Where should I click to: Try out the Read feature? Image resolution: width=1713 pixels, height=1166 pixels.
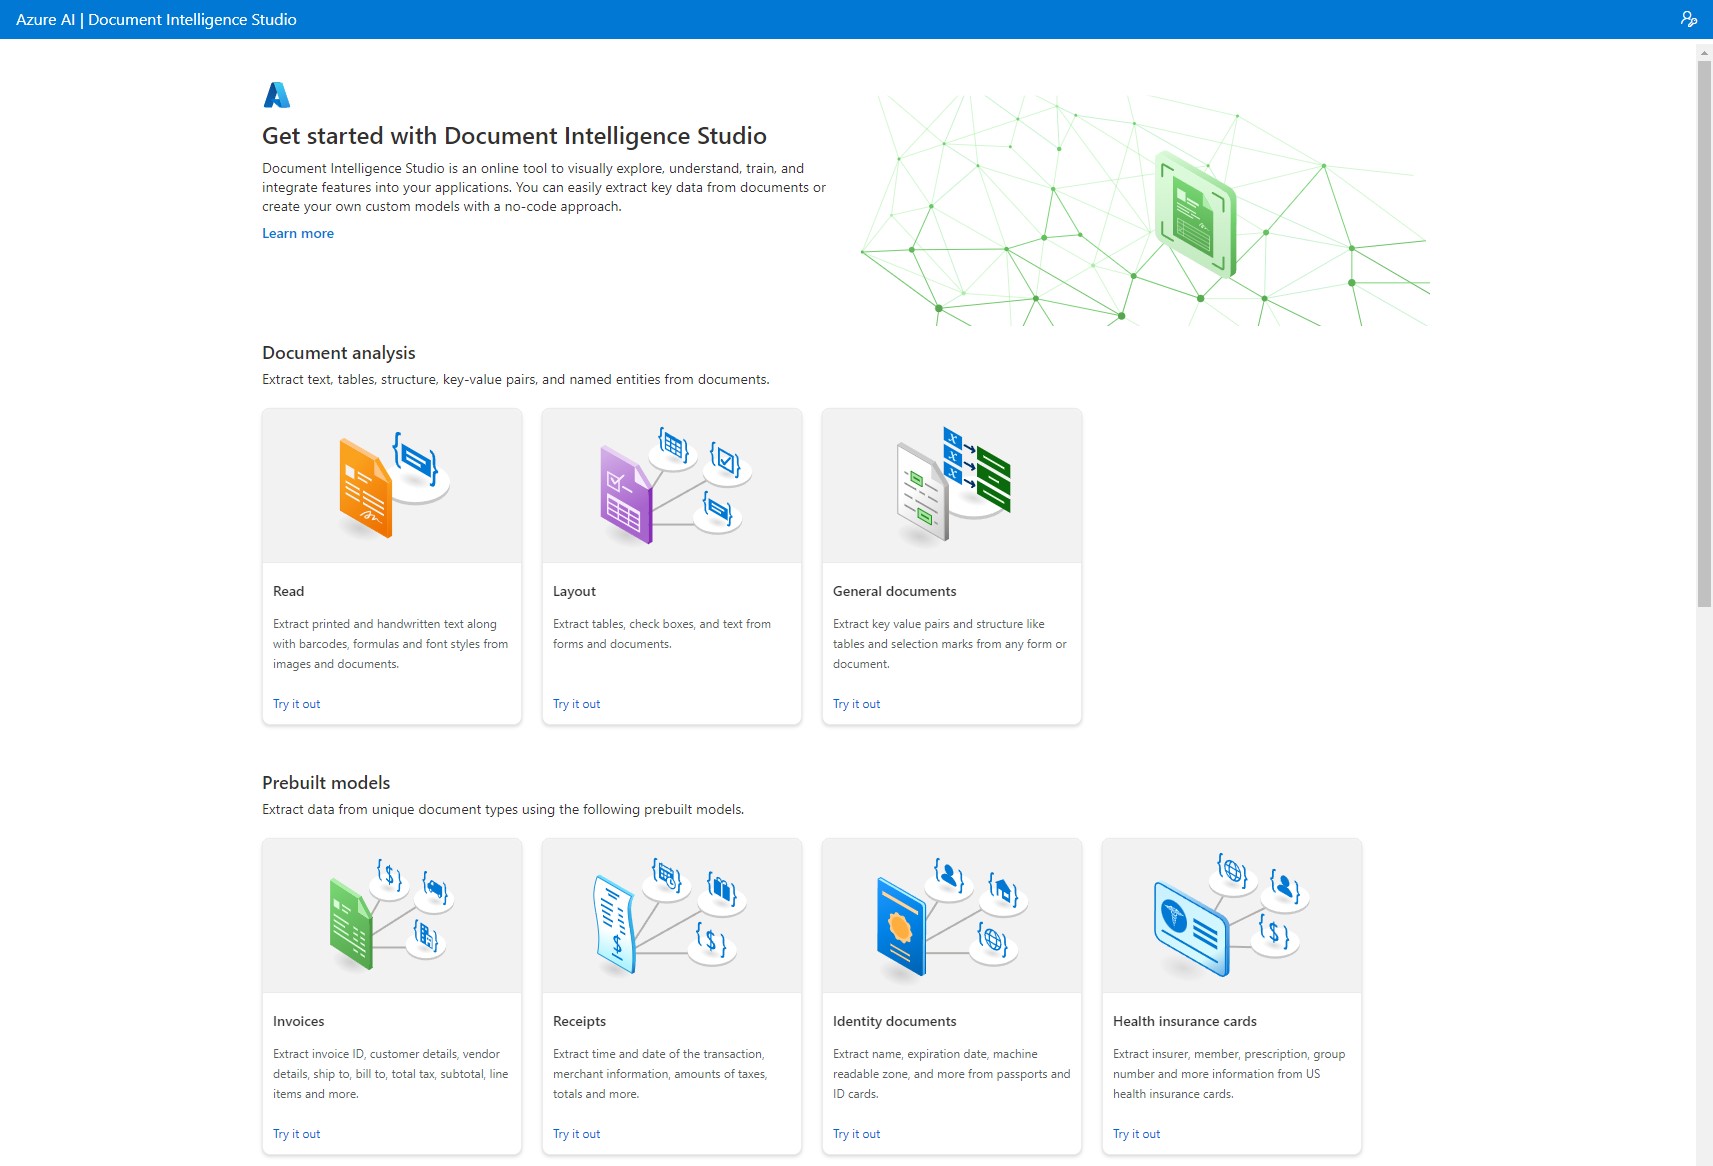[x=296, y=703]
